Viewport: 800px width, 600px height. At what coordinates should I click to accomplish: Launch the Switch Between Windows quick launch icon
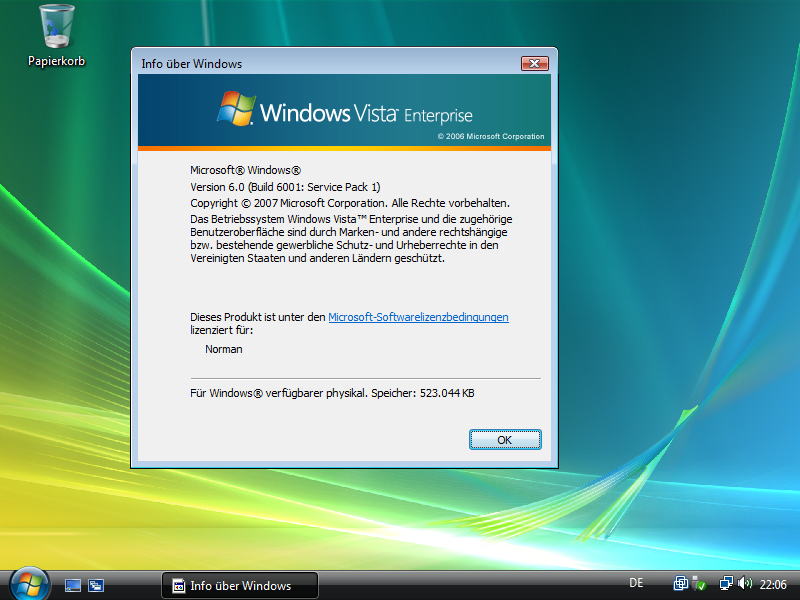click(95, 584)
